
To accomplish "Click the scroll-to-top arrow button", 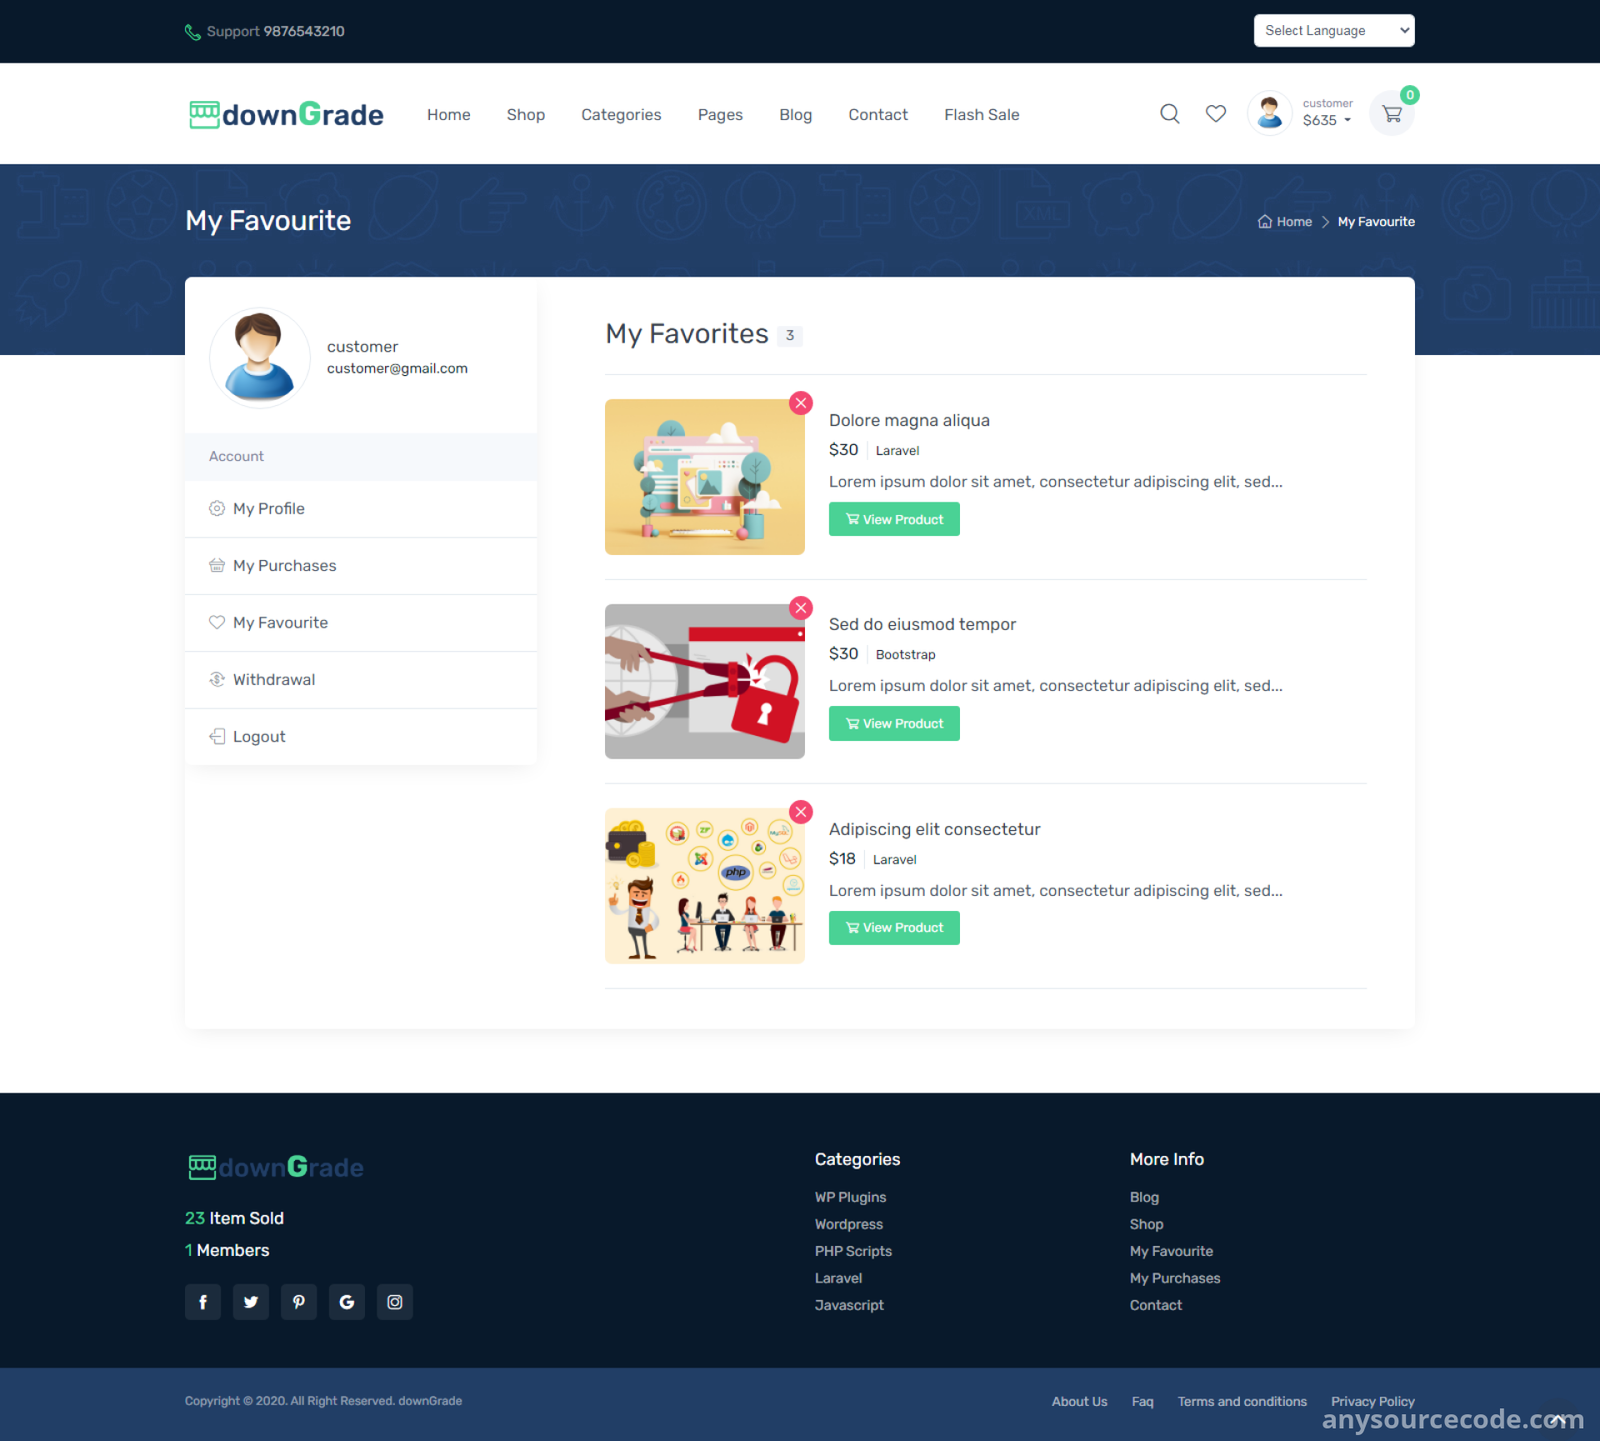I will tap(1558, 1419).
